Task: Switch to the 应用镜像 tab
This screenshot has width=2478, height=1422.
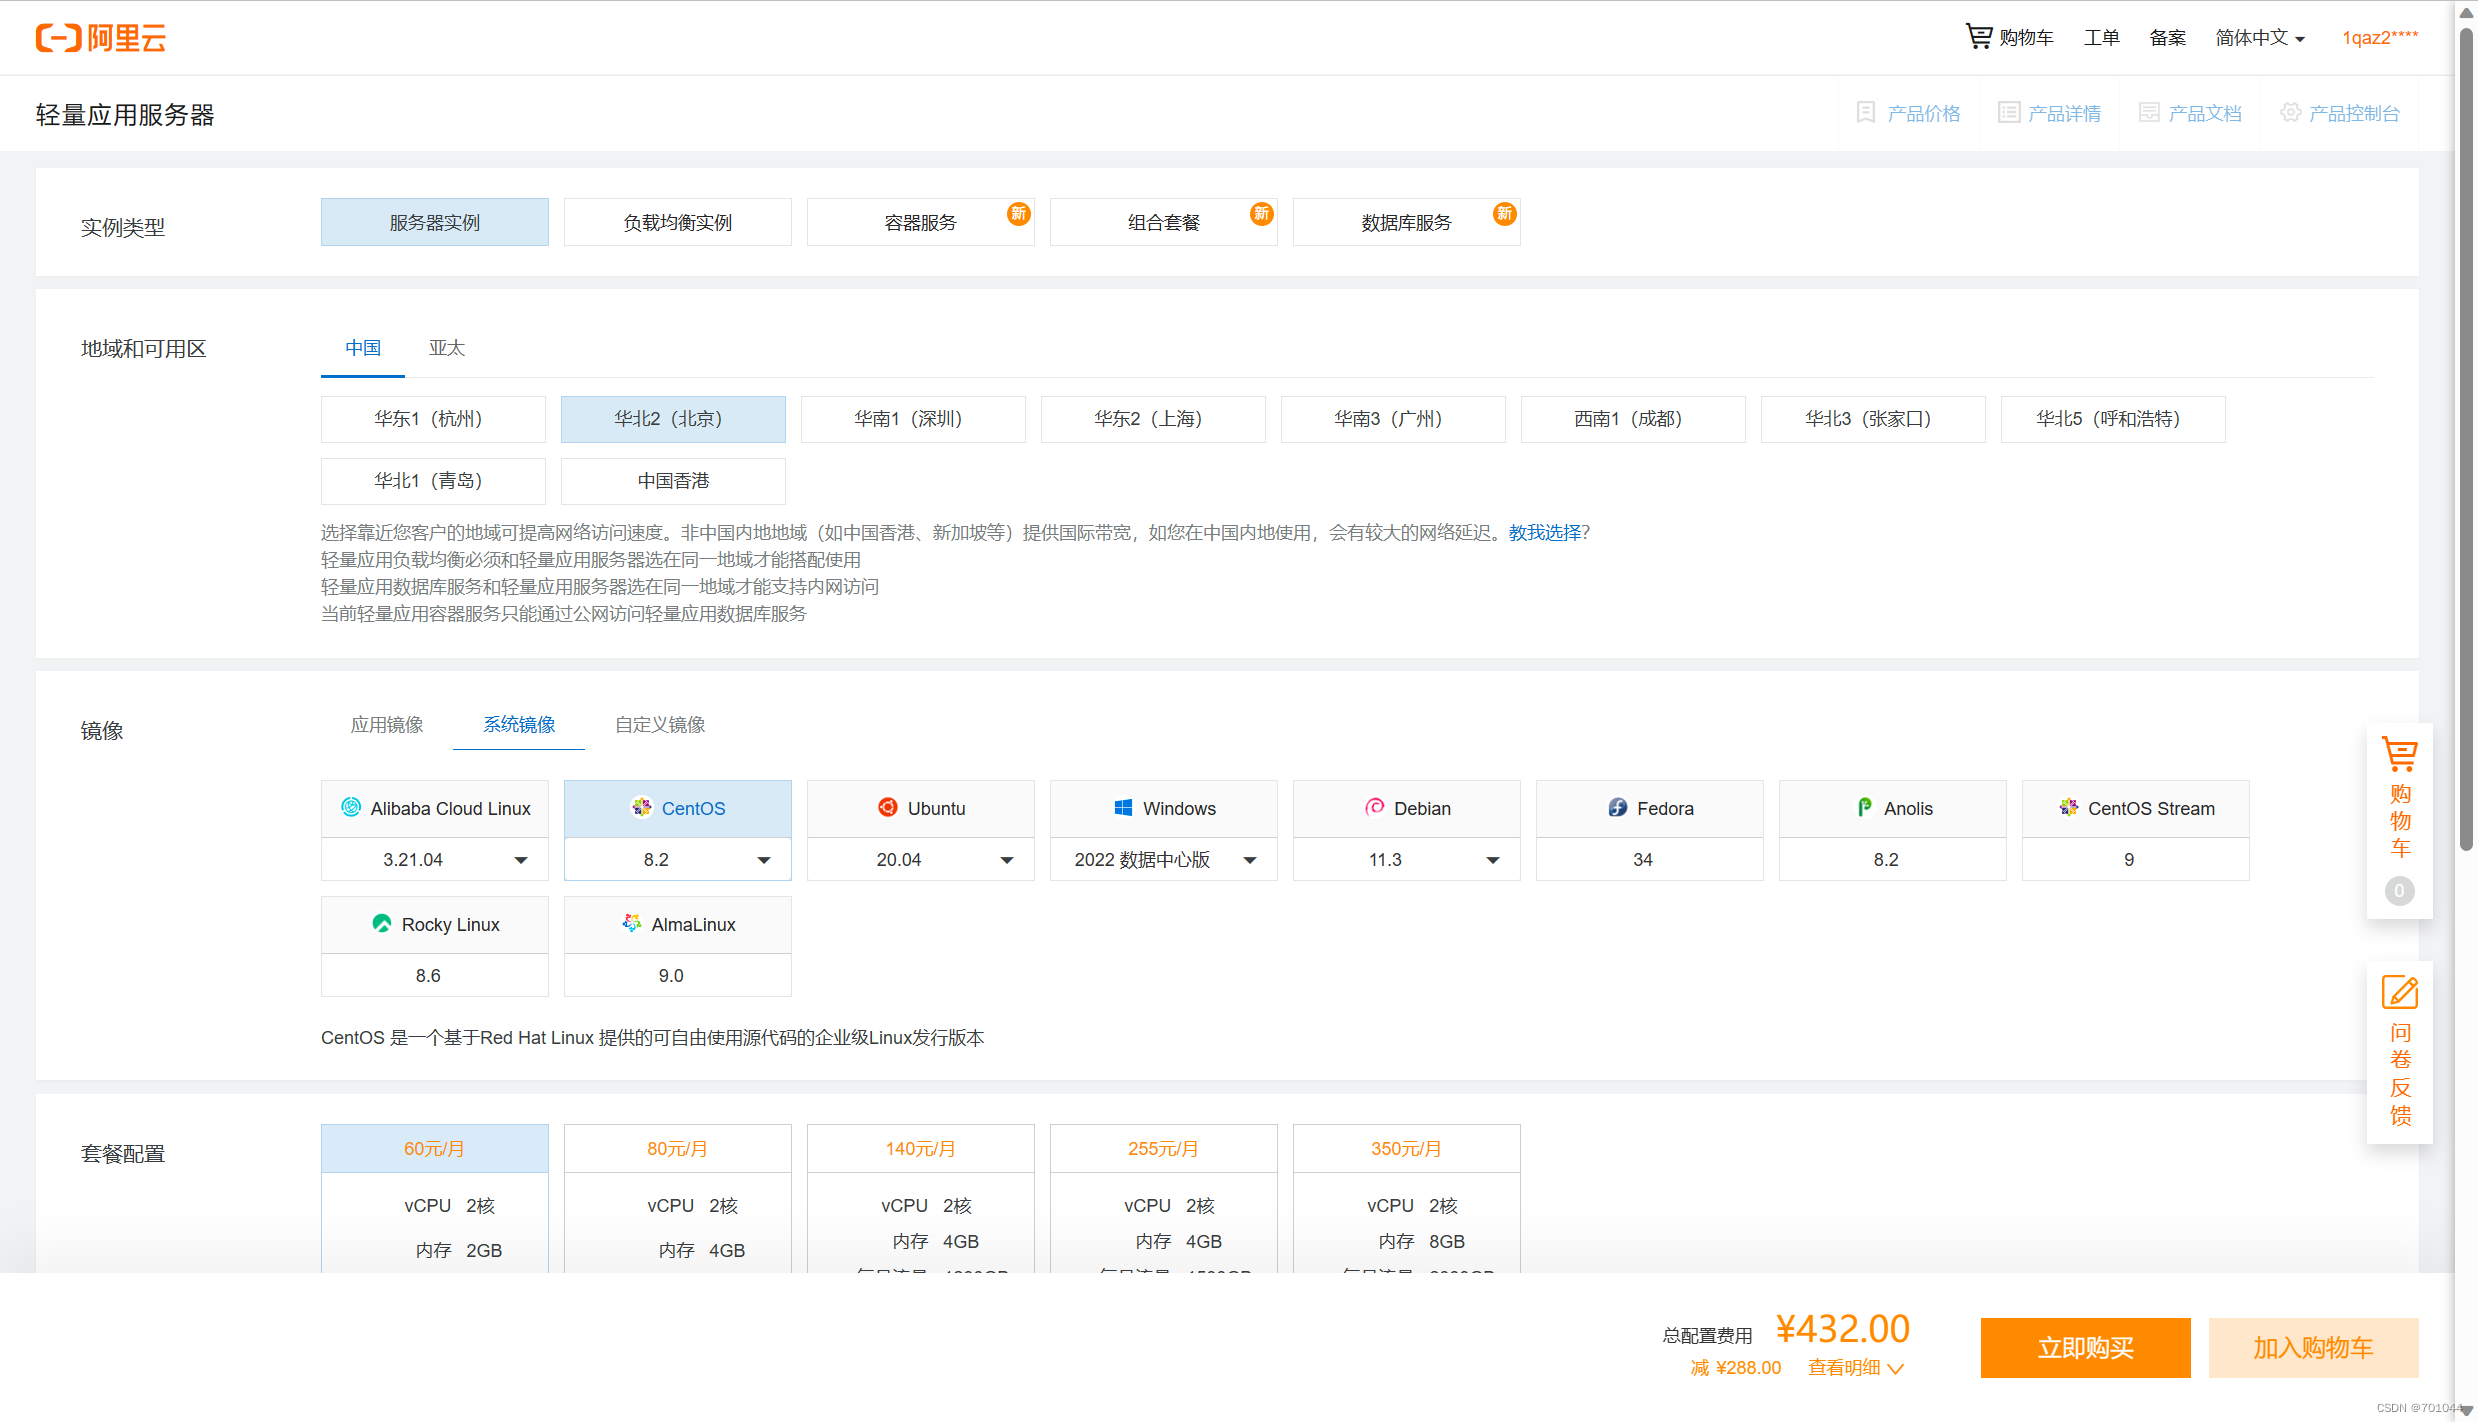Action: [x=387, y=725]
